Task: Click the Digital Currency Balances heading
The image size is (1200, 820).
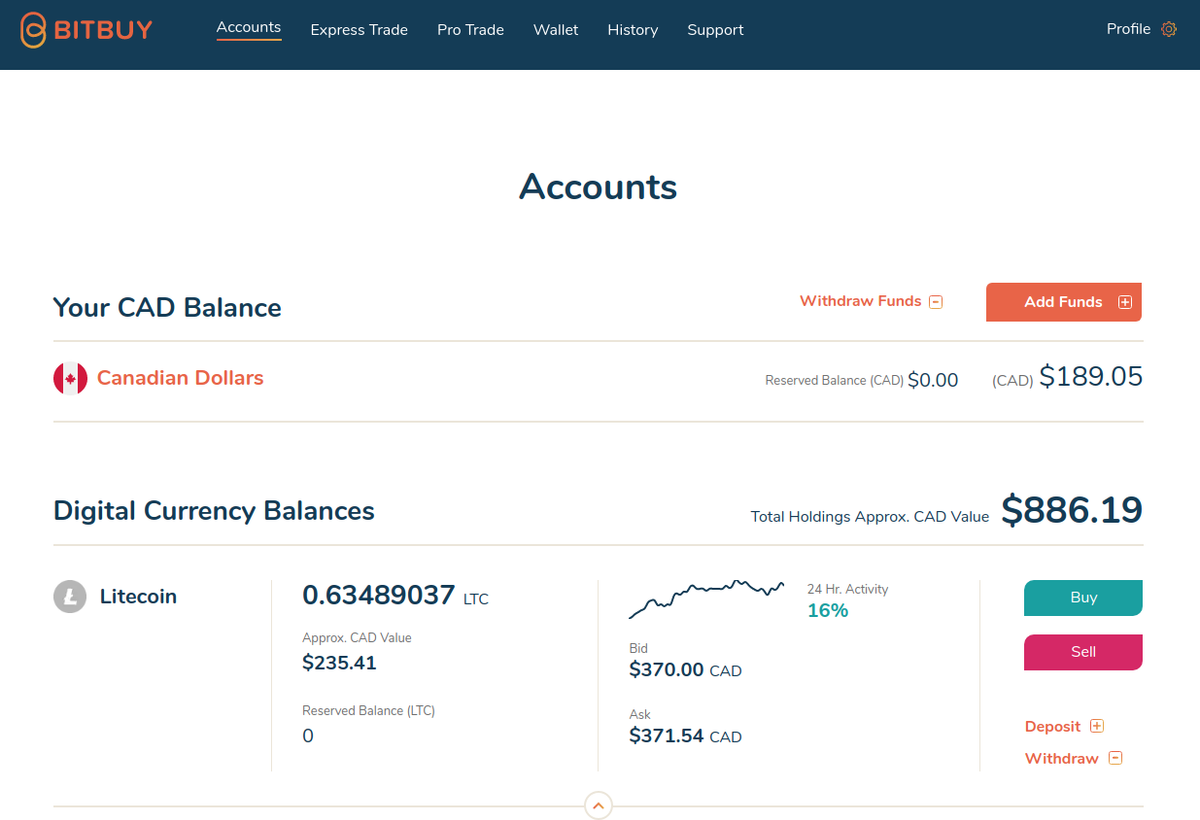Action: [214, 511]
